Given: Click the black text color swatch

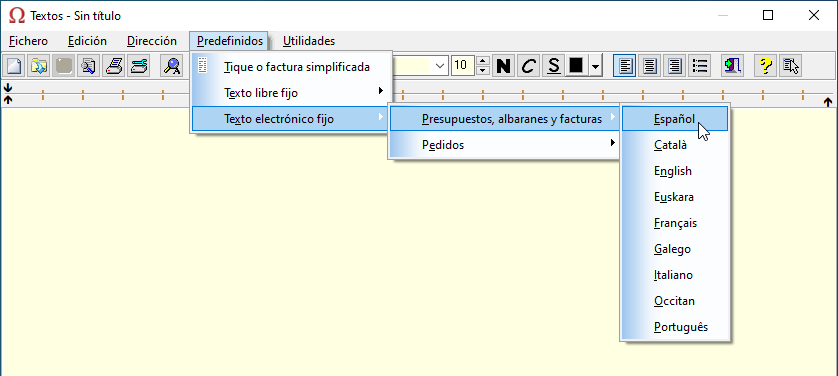Looking at the screenshot, I should 576,66.
